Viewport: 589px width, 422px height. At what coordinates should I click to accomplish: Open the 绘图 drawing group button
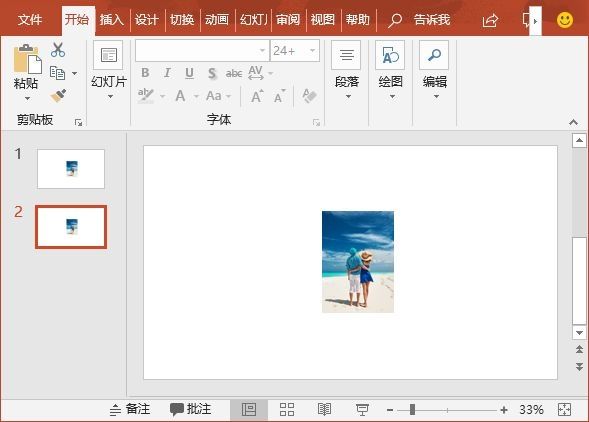(x=391, y=71)
